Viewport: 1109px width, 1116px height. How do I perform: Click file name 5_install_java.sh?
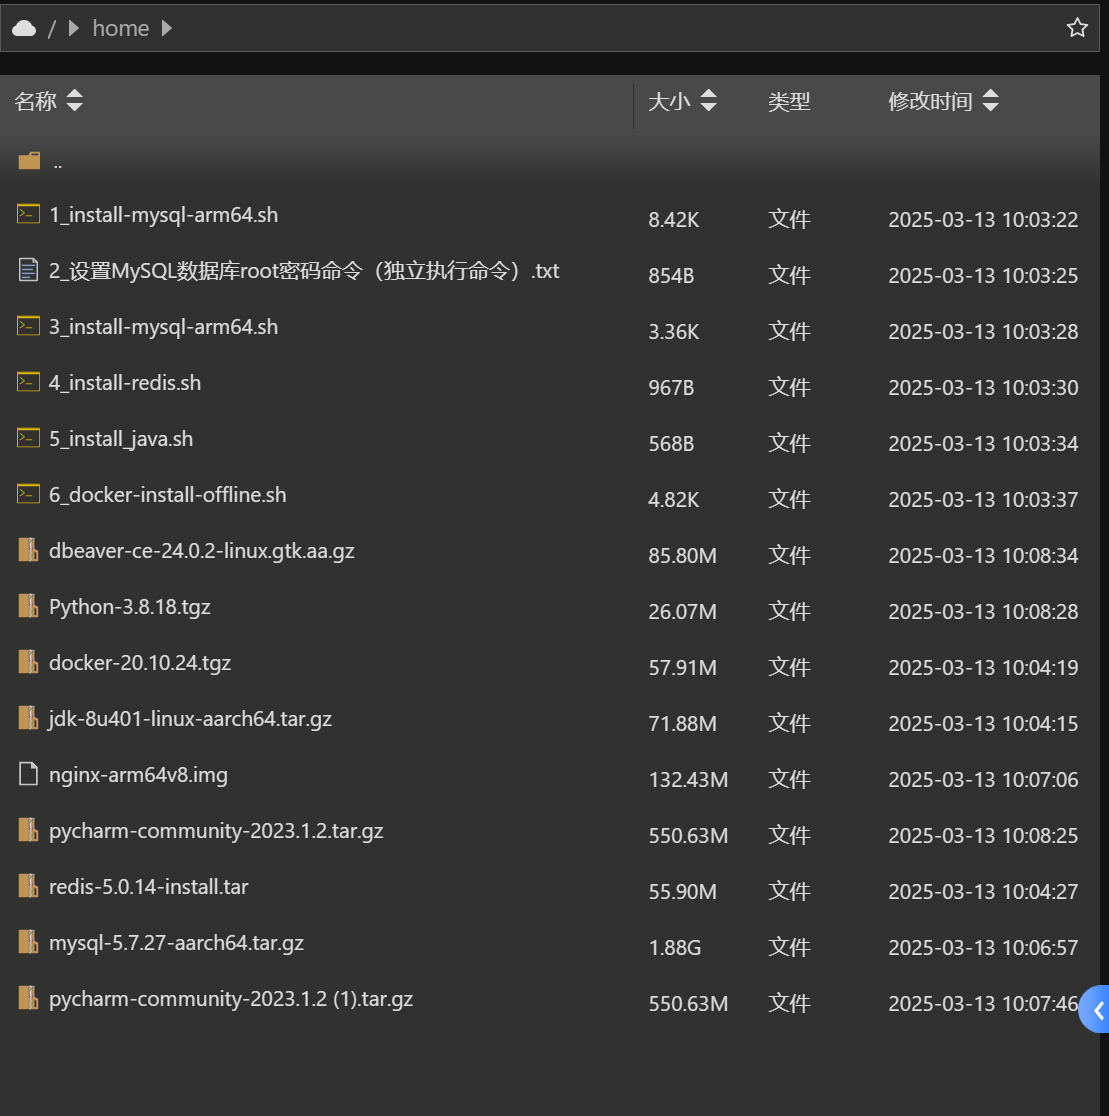[x=121, y=439]
